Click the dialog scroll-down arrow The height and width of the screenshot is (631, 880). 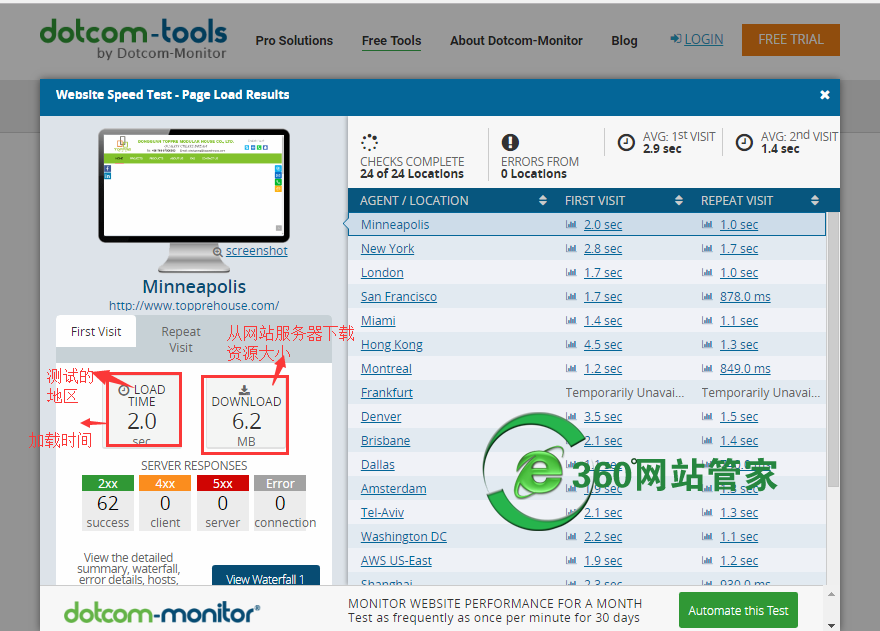point(832,625)
